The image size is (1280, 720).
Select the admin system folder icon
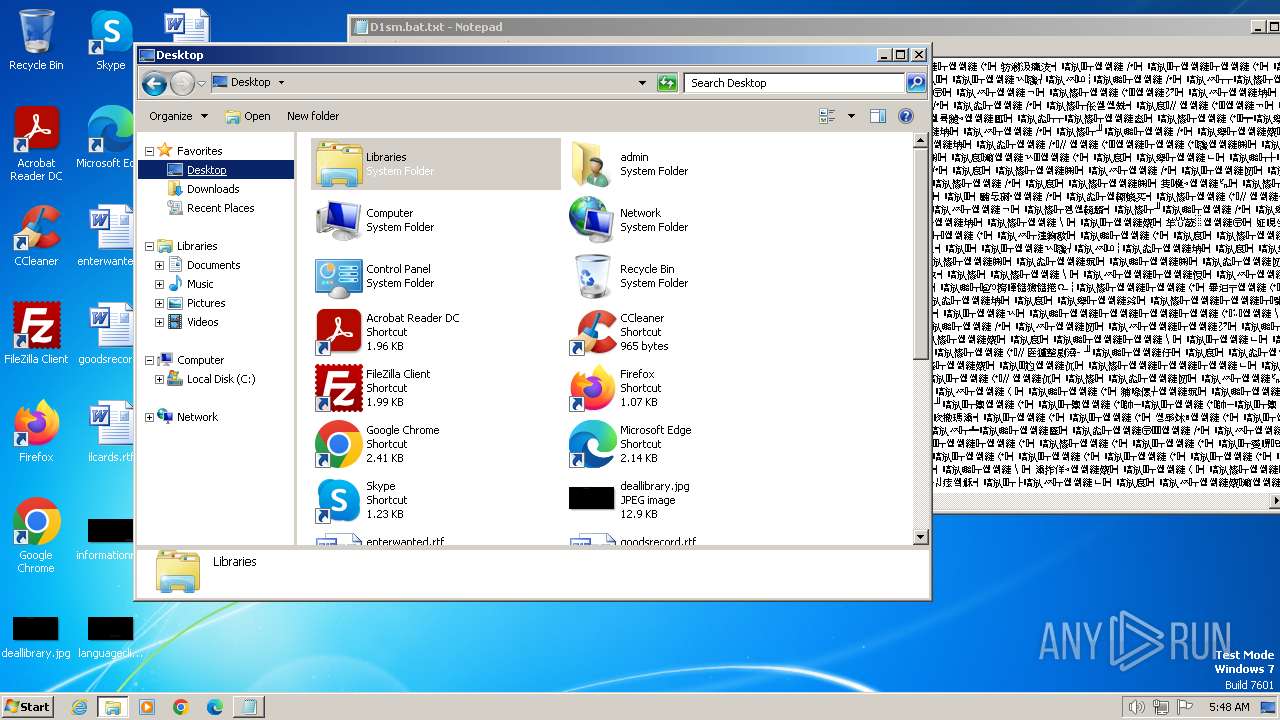pyautogui.click(x=592, y=164)
